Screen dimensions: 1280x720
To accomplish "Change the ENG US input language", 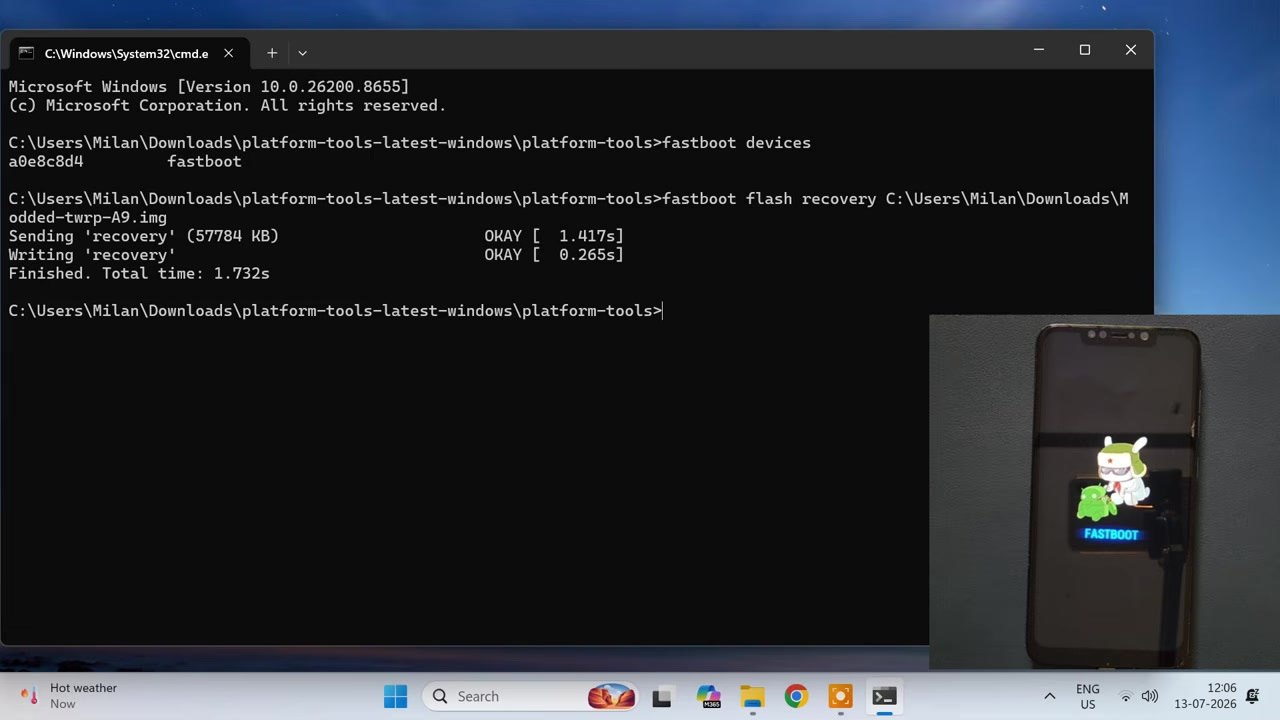I will tap(1087, 696).
